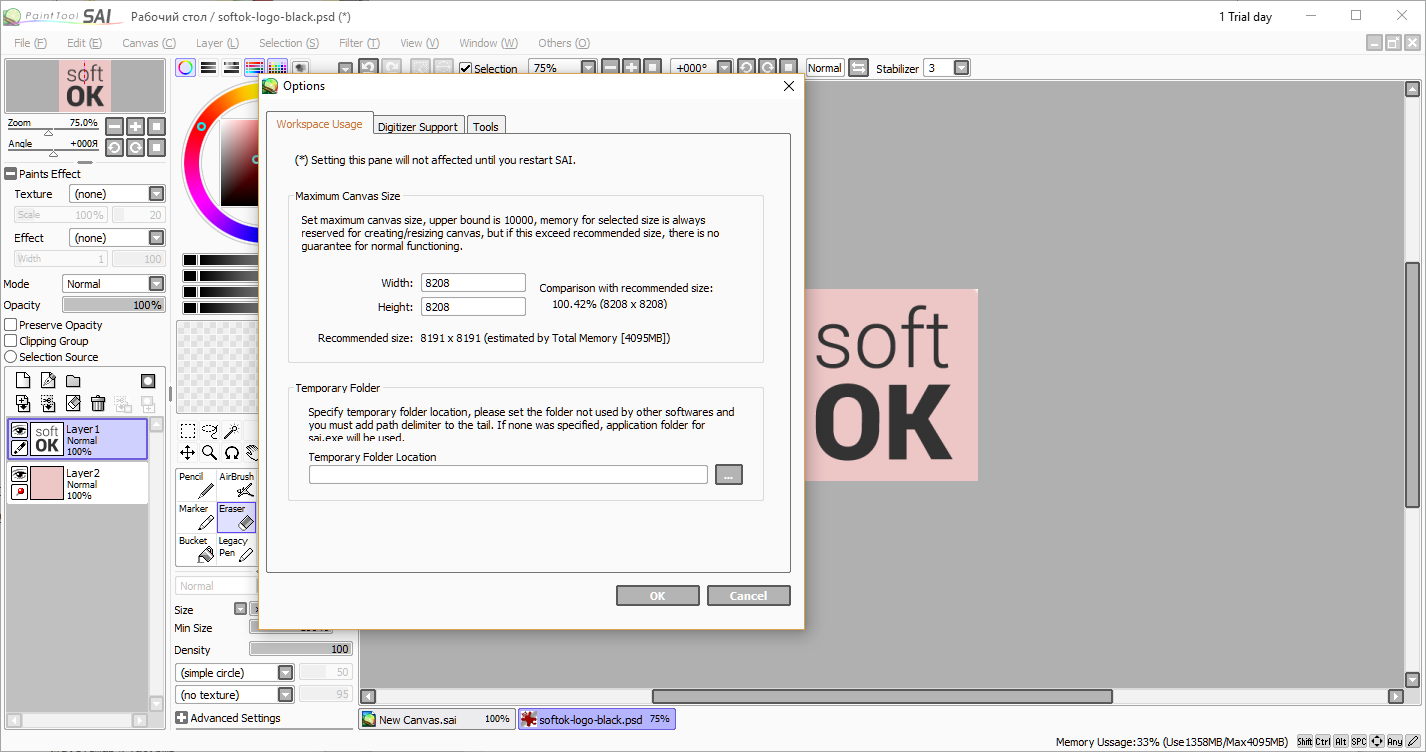
Task: Collapse the Paints Effect section
Action: (x=11, y=174)
